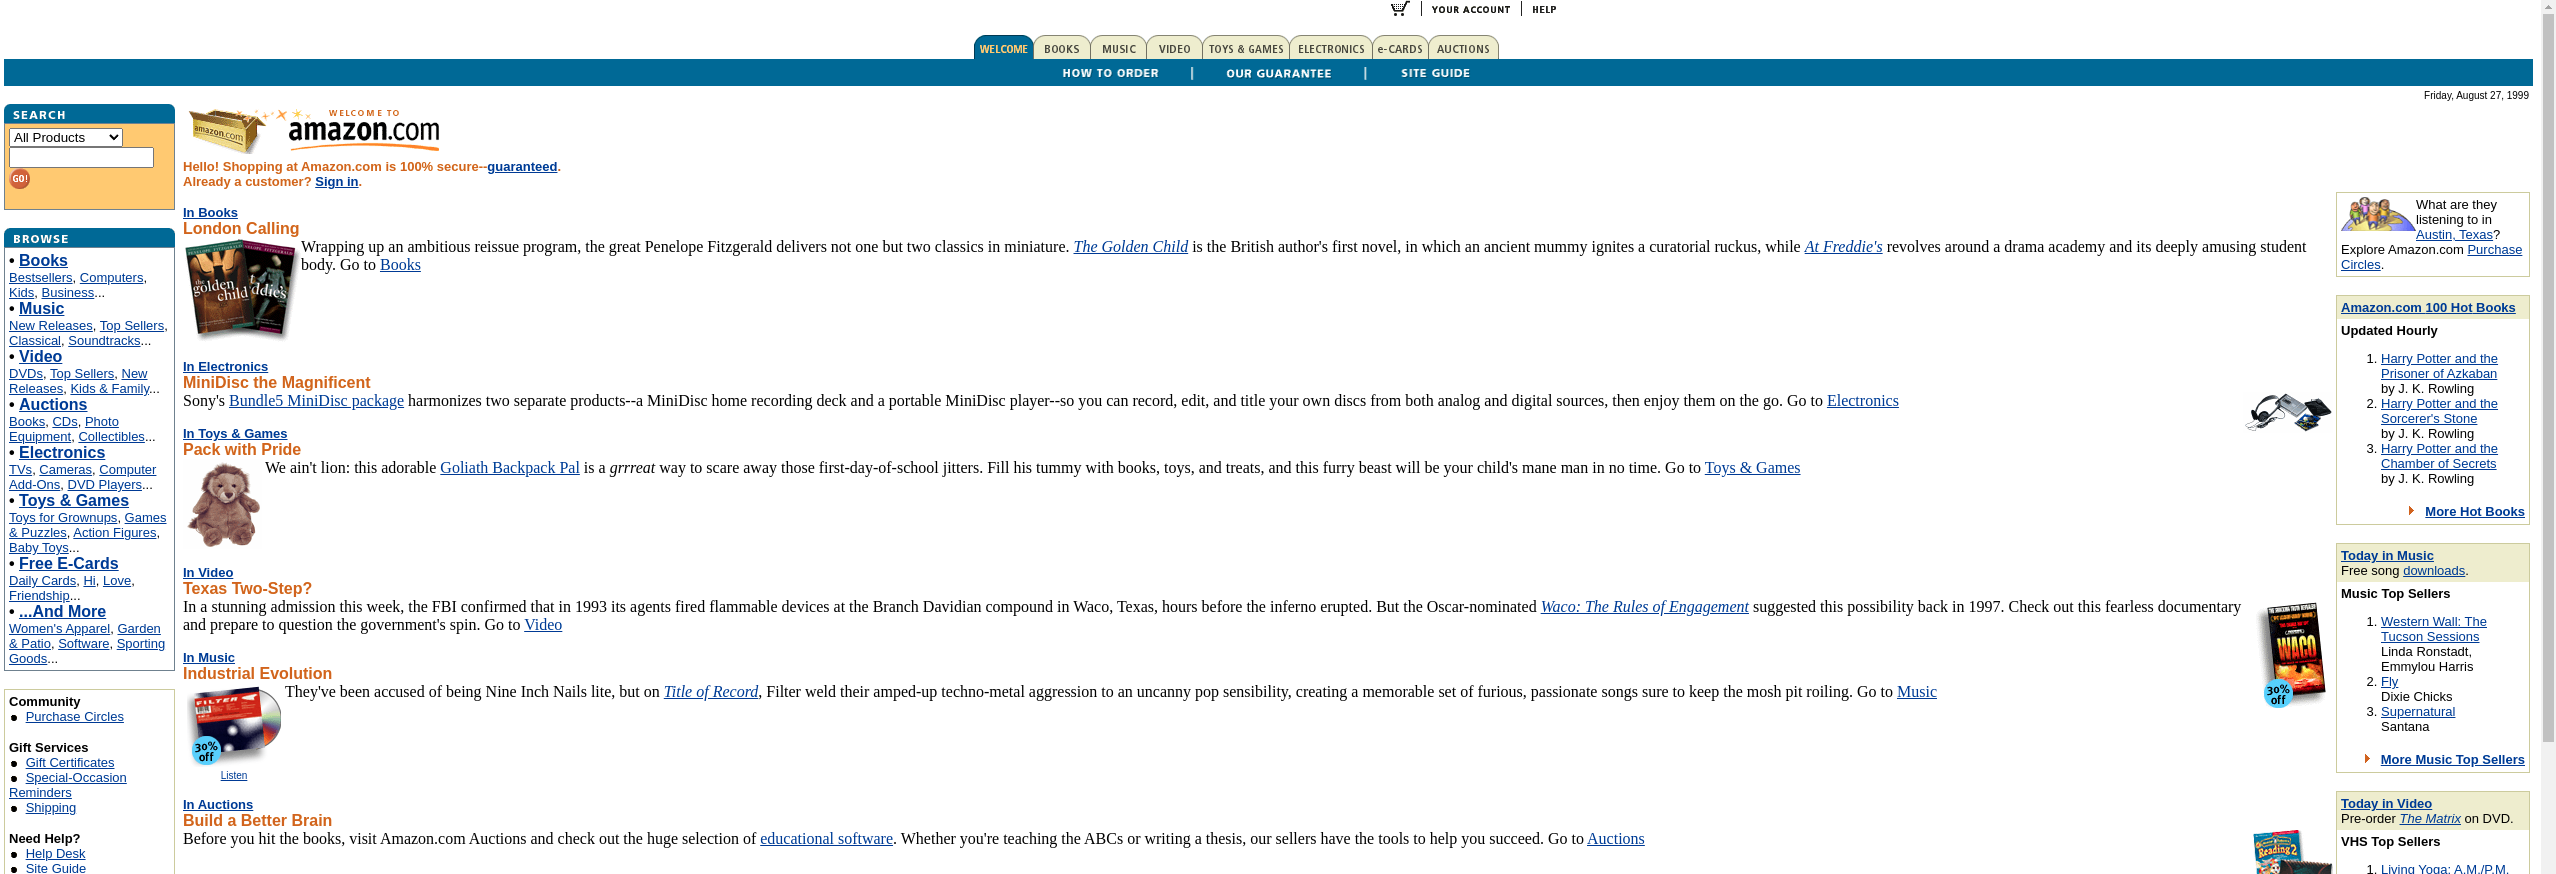Open the Help Desk link

(55, 854)
